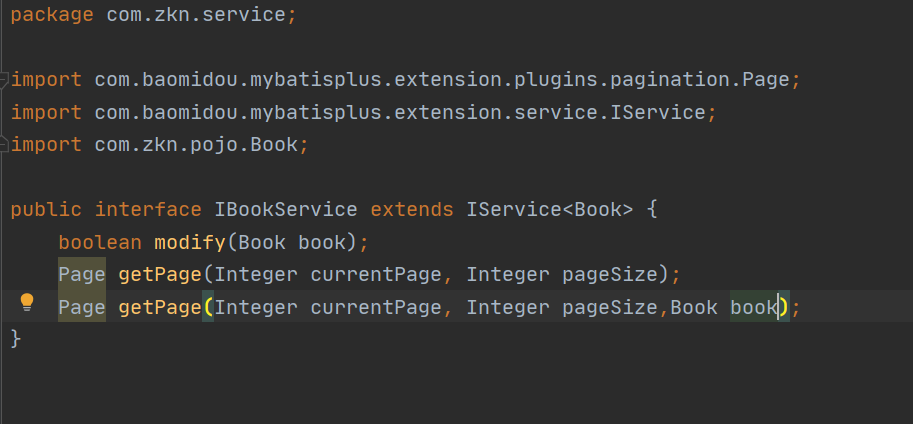This screenshot has height=424, width=913.
Task: Click the closing curly brace of interface
Action: [x=15, y=339]
